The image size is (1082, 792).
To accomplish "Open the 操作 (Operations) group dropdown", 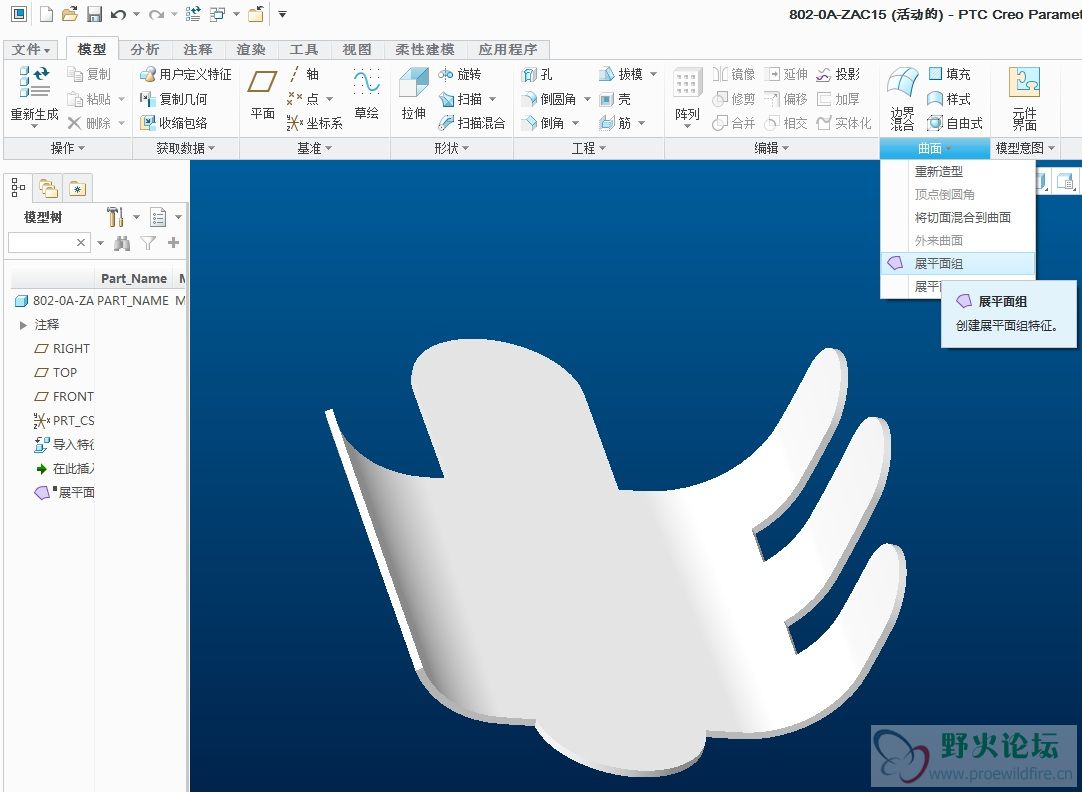I will (x=68, y=148).
